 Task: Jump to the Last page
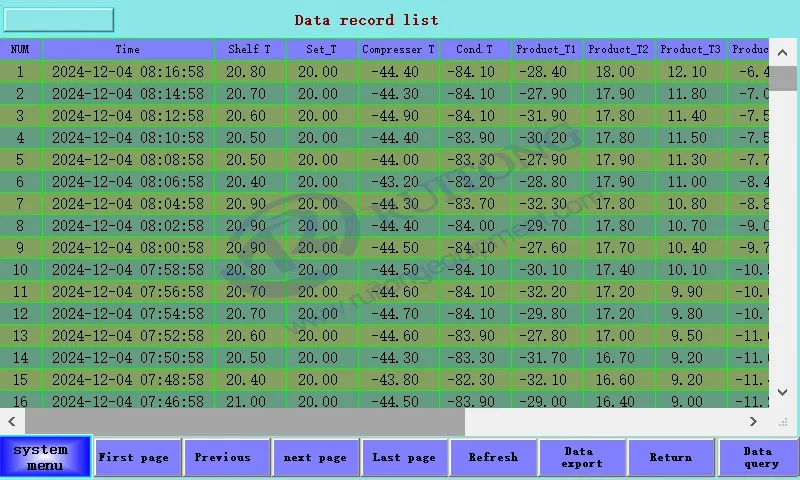404,457
